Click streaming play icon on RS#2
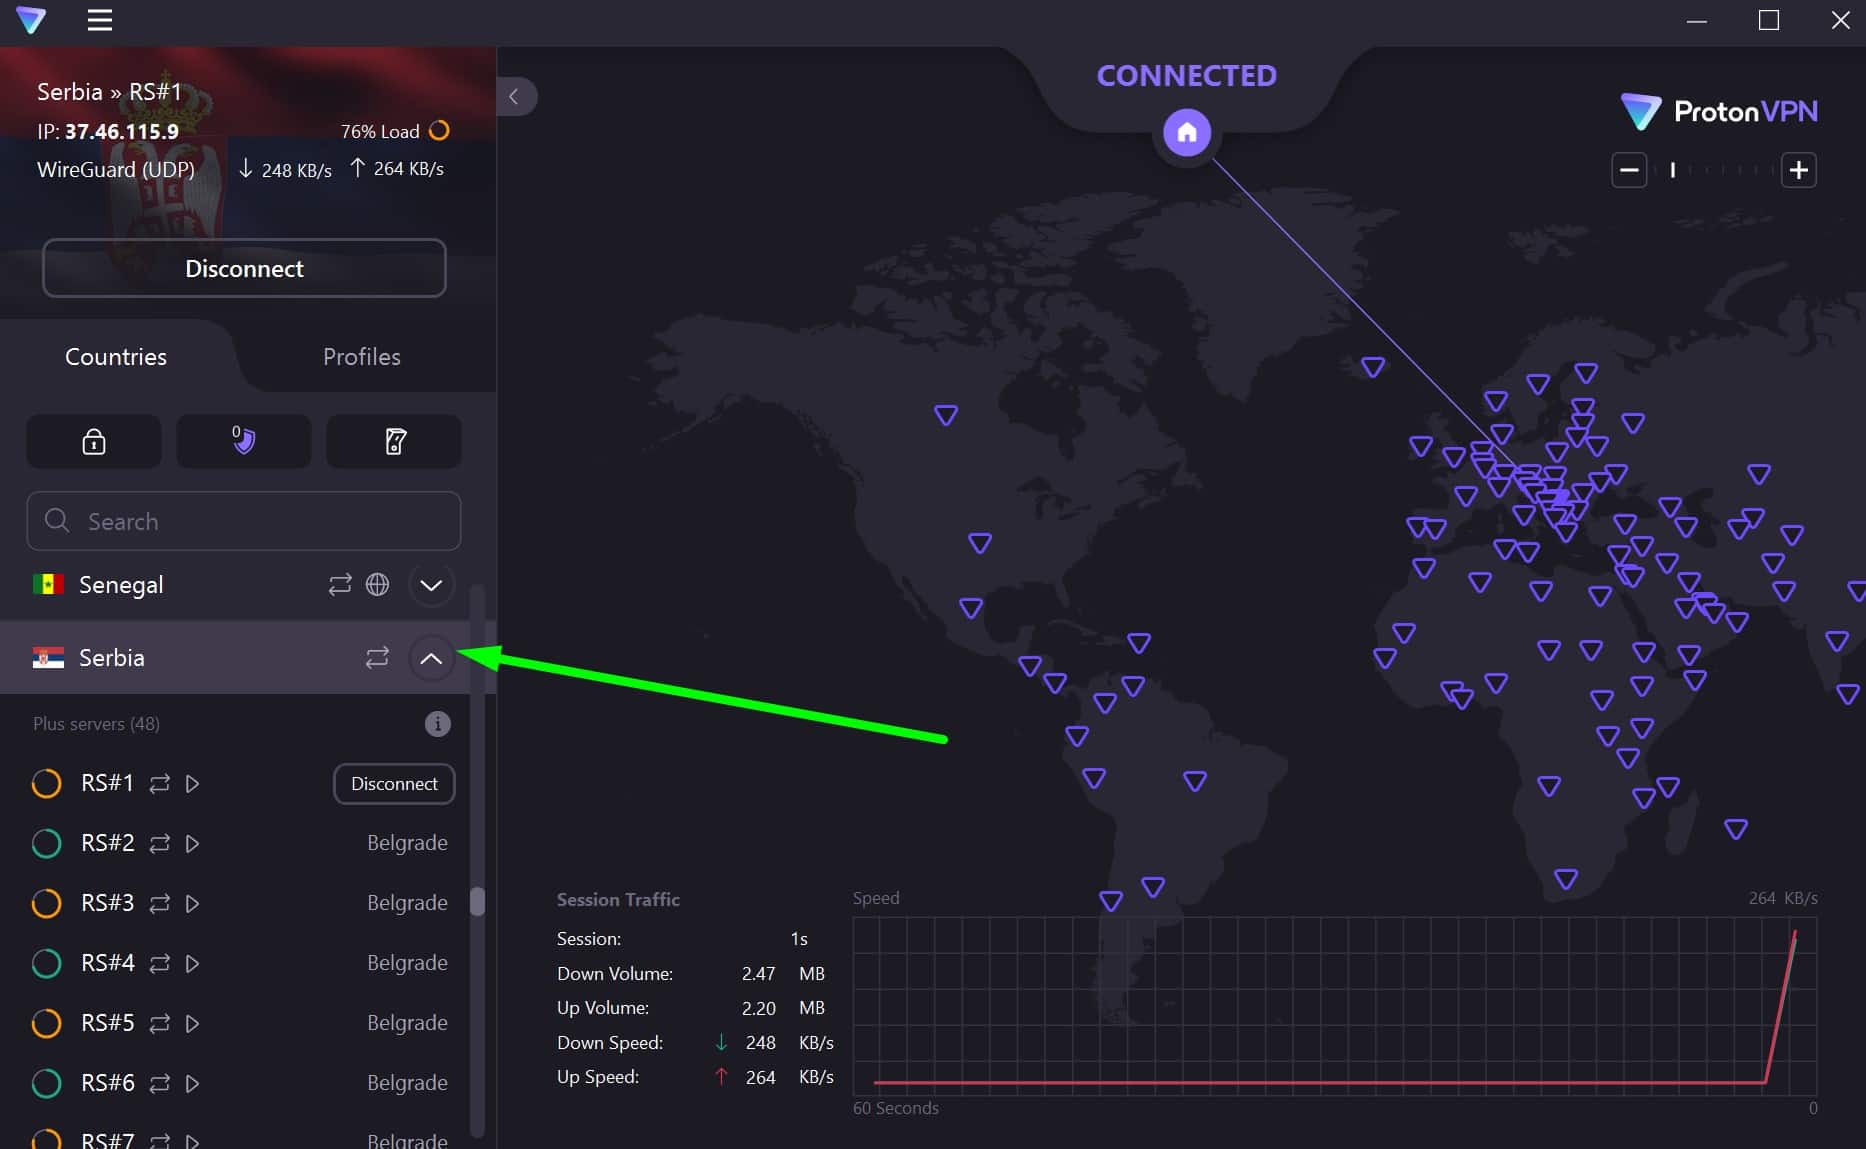Viewport: 1866px width, 1149px height. coord(193,844)
